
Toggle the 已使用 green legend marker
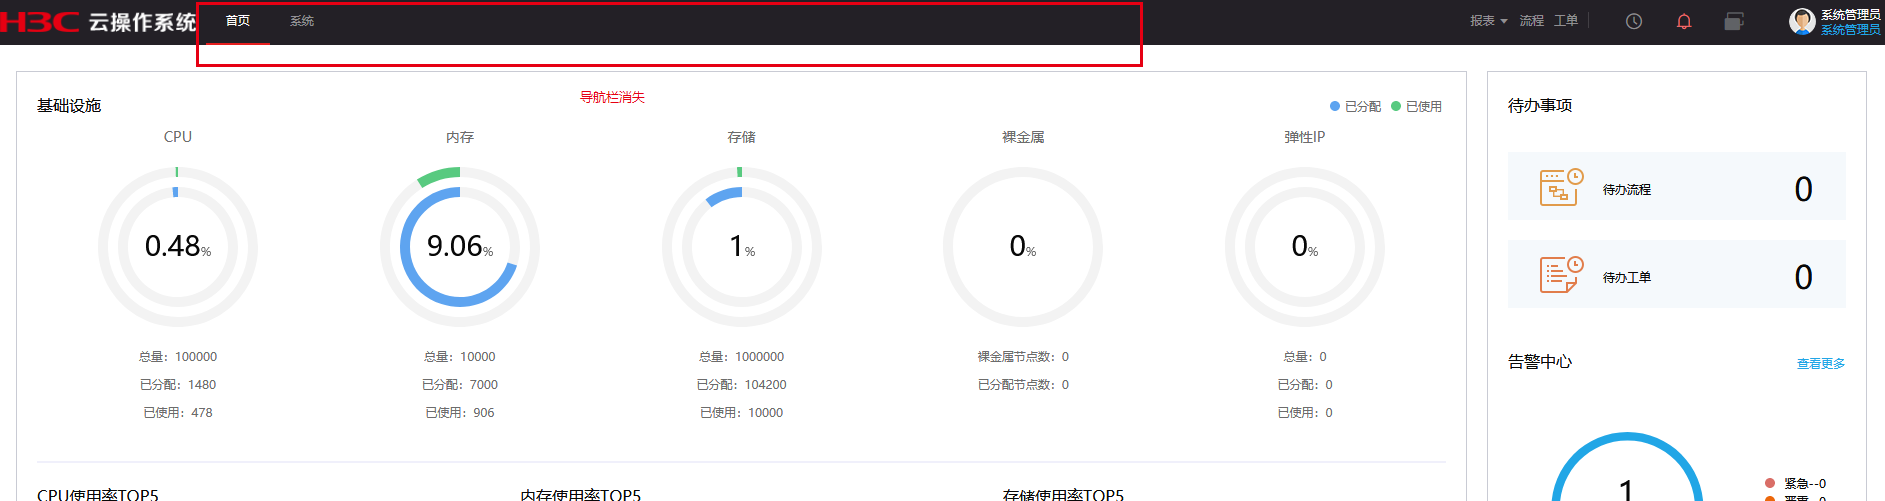click(x=1396, y=106)
